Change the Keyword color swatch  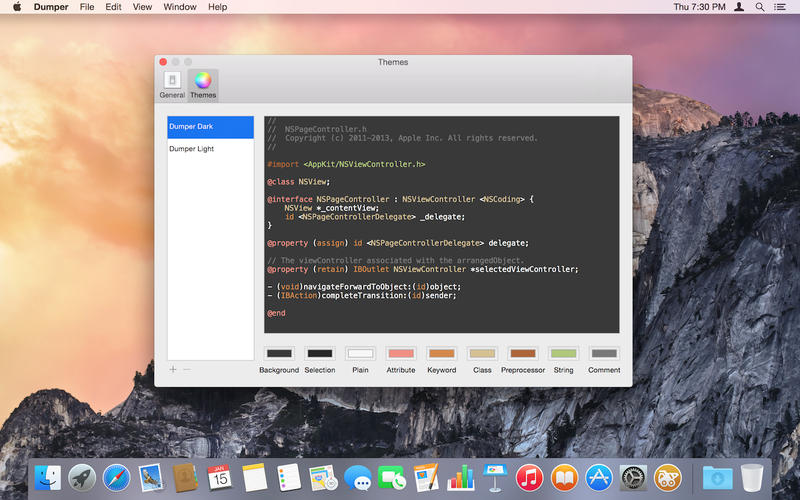(x=441, y=353)
